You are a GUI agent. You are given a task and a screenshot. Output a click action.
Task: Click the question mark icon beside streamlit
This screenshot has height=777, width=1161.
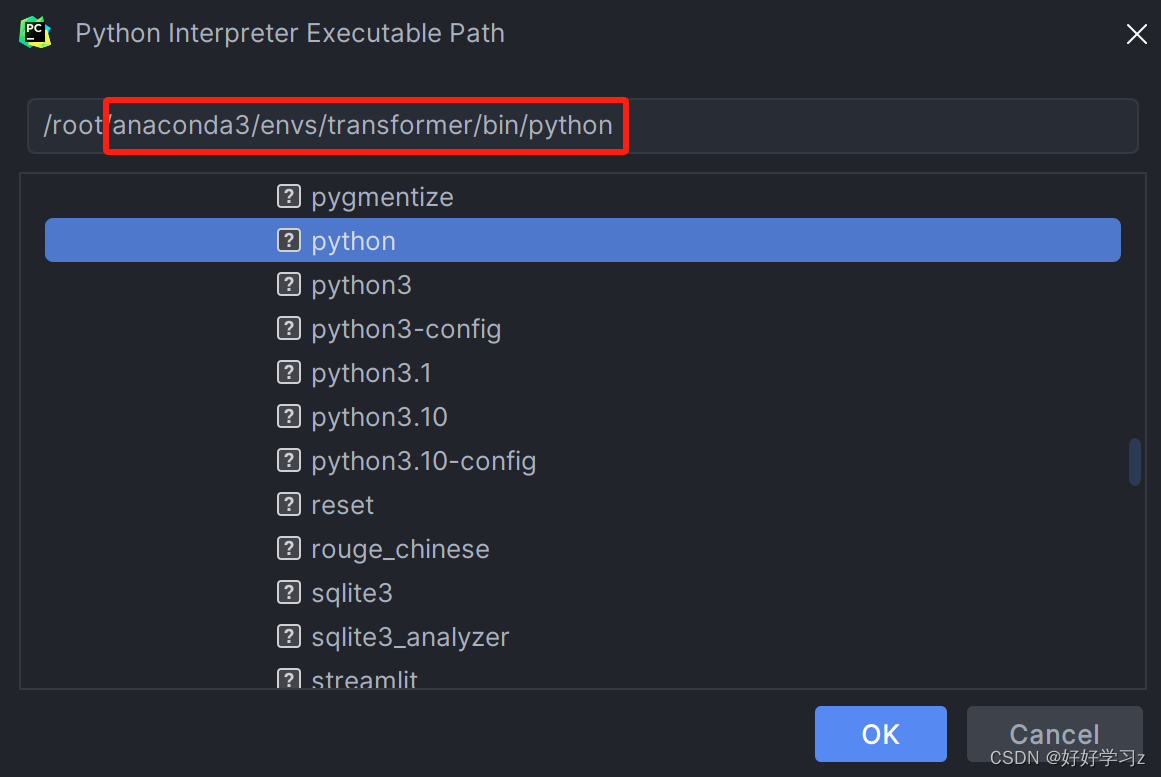[289, 679]
